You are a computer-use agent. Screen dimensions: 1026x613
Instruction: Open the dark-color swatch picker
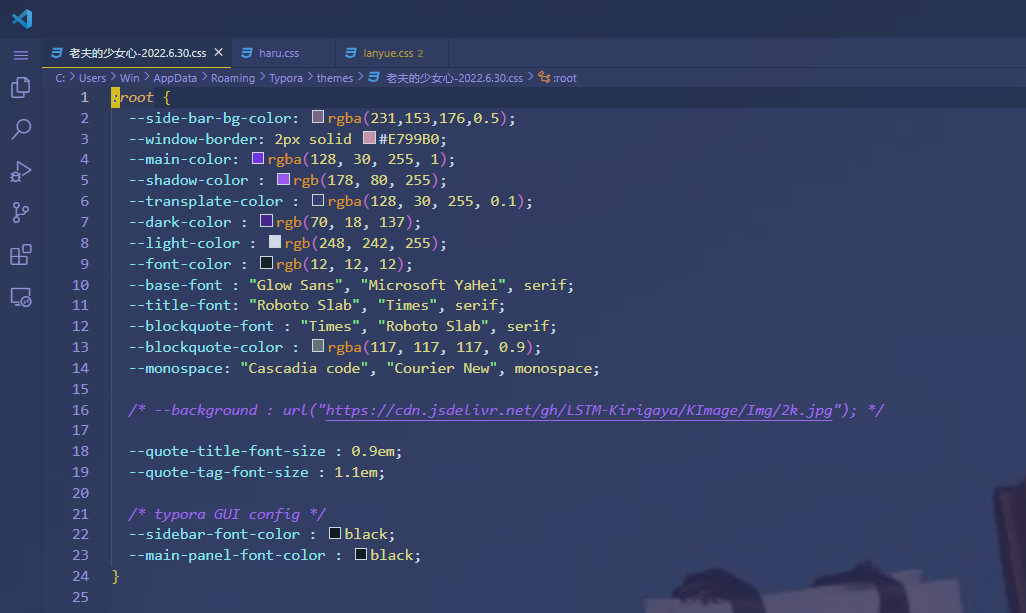[x=266, y=221]
